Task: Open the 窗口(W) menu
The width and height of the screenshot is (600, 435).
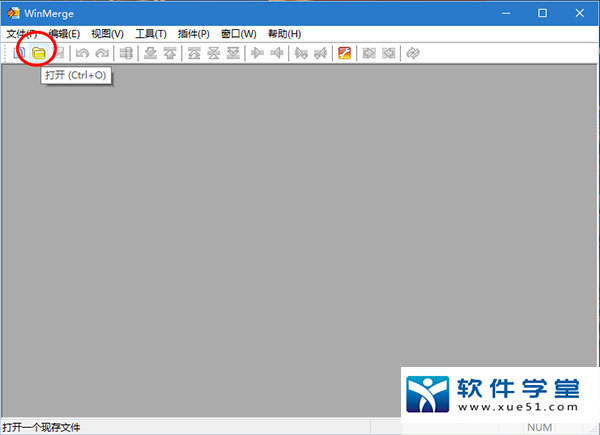Action: [x=239, y=34]
